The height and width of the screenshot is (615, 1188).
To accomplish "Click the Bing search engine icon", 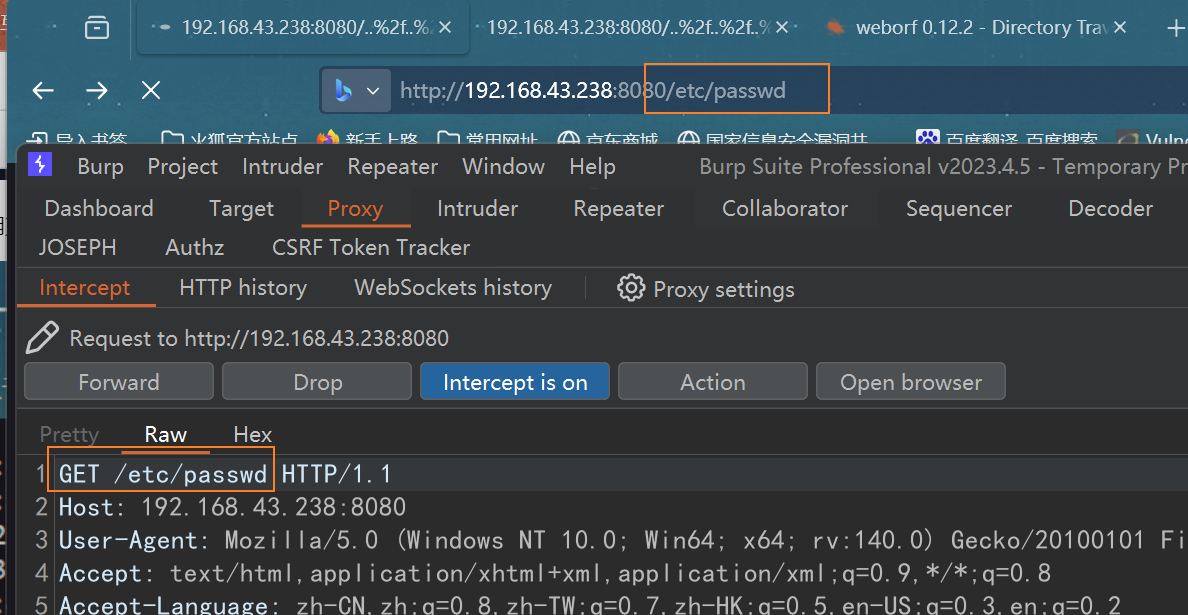I will (x=343, y=91).
